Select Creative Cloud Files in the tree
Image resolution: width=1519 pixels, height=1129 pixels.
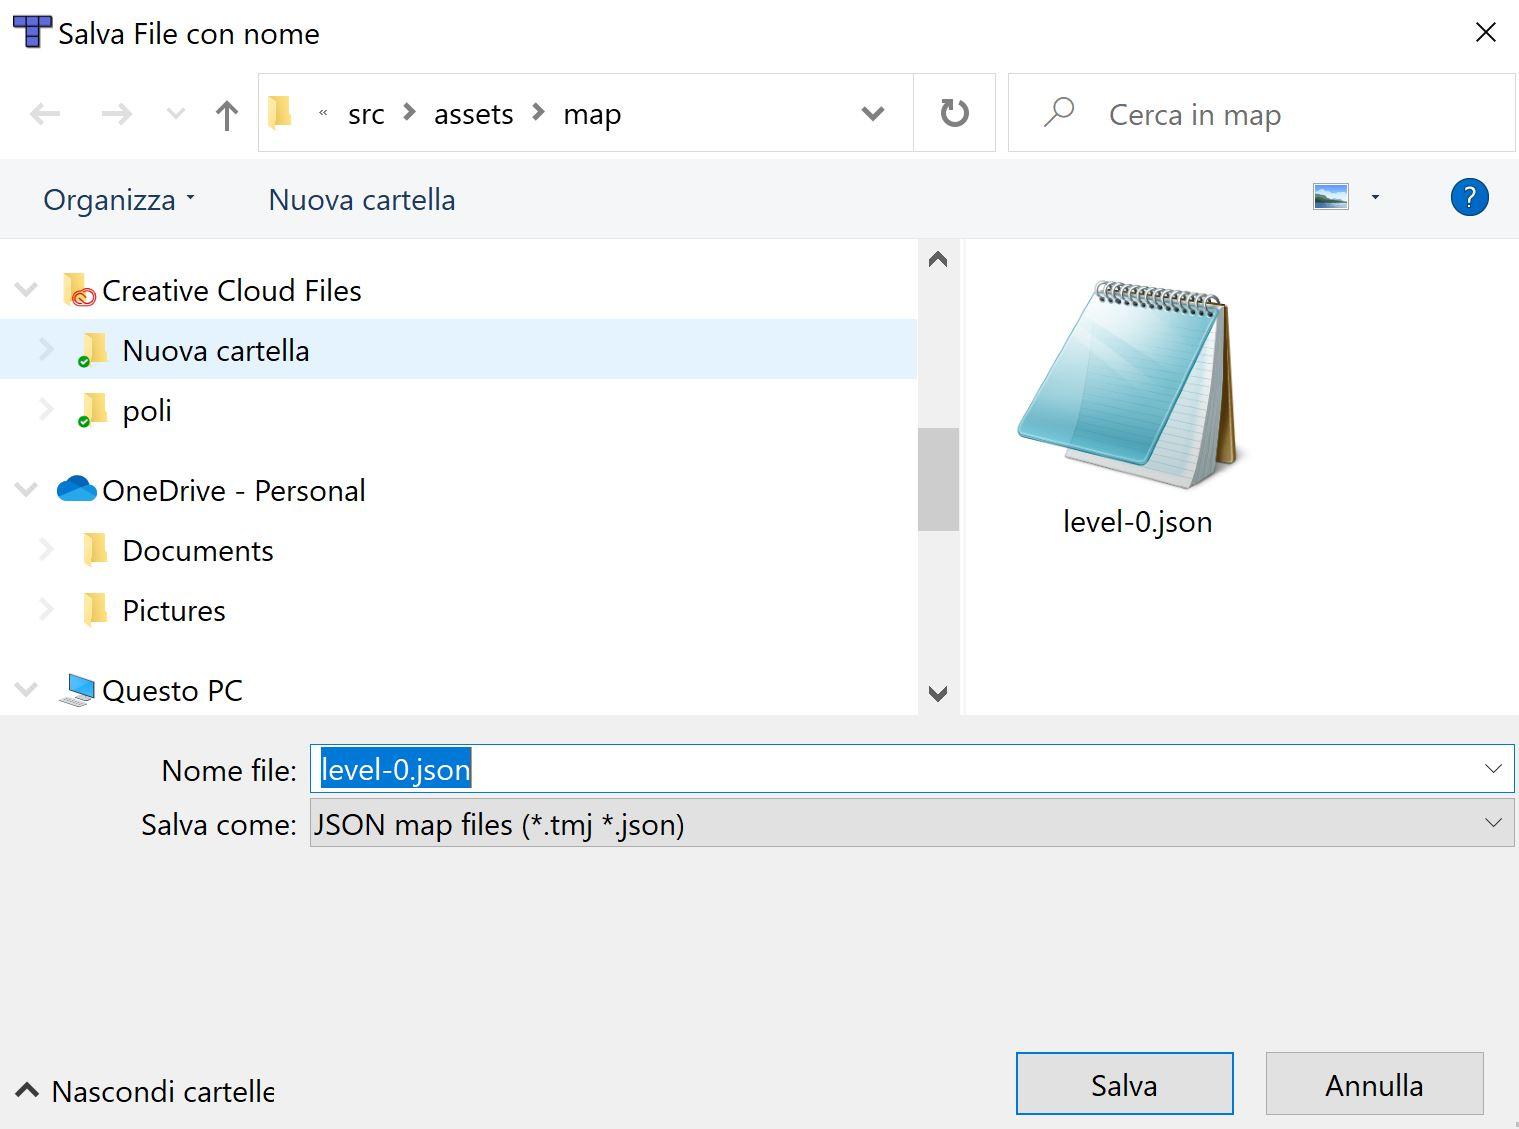tap(232, 291)
